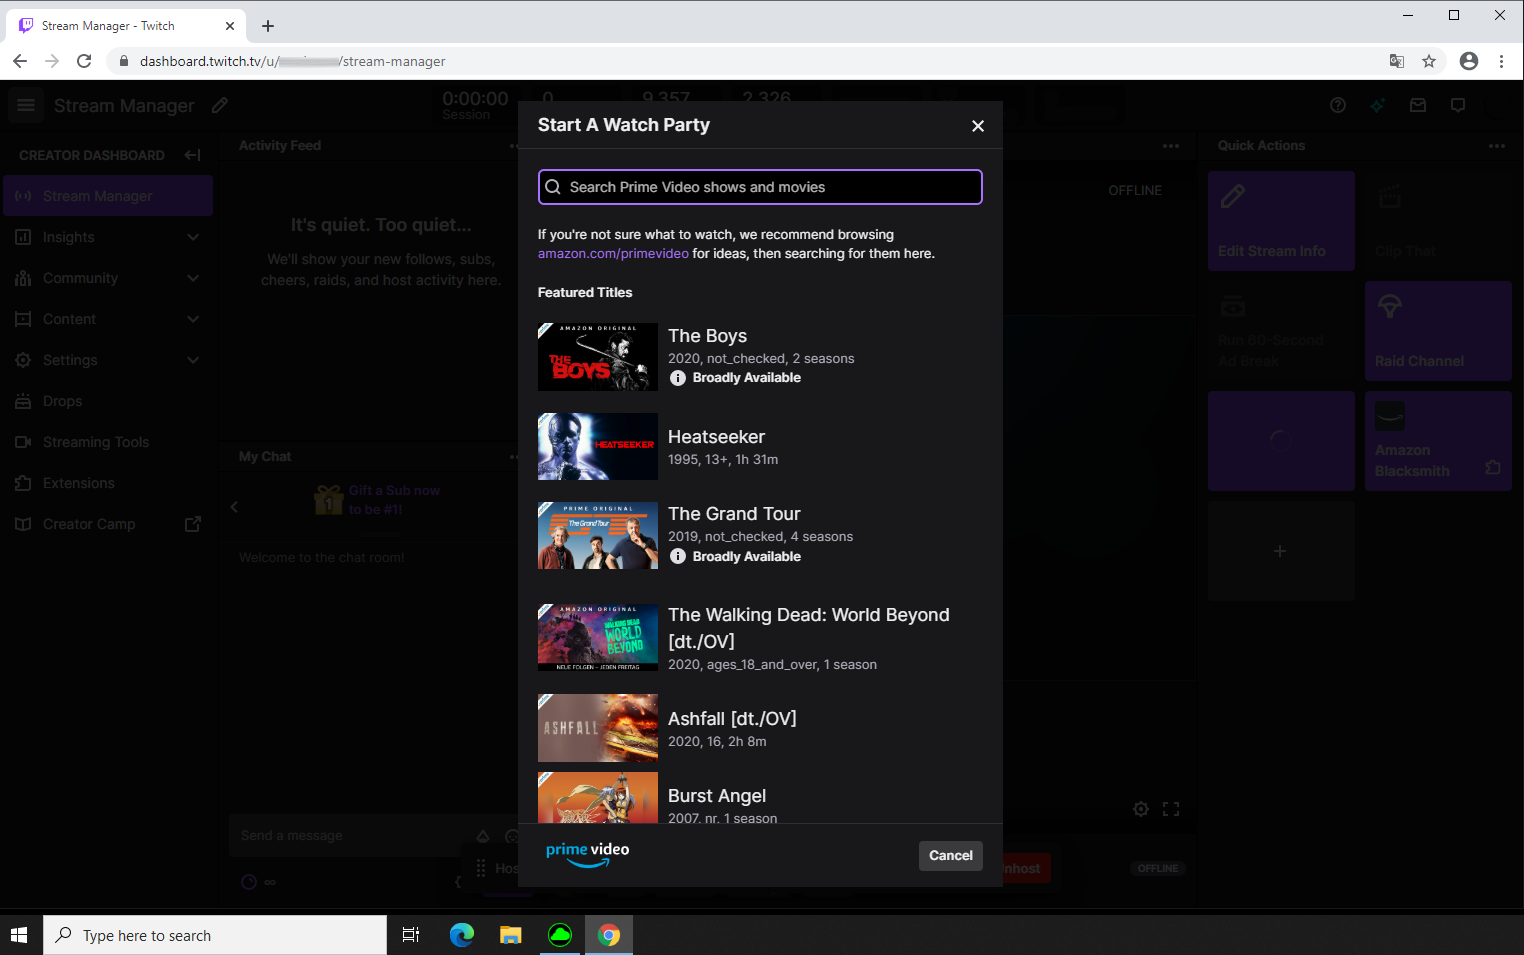
Task: Edit layout with the pencil icon
Action: [220, 105]
